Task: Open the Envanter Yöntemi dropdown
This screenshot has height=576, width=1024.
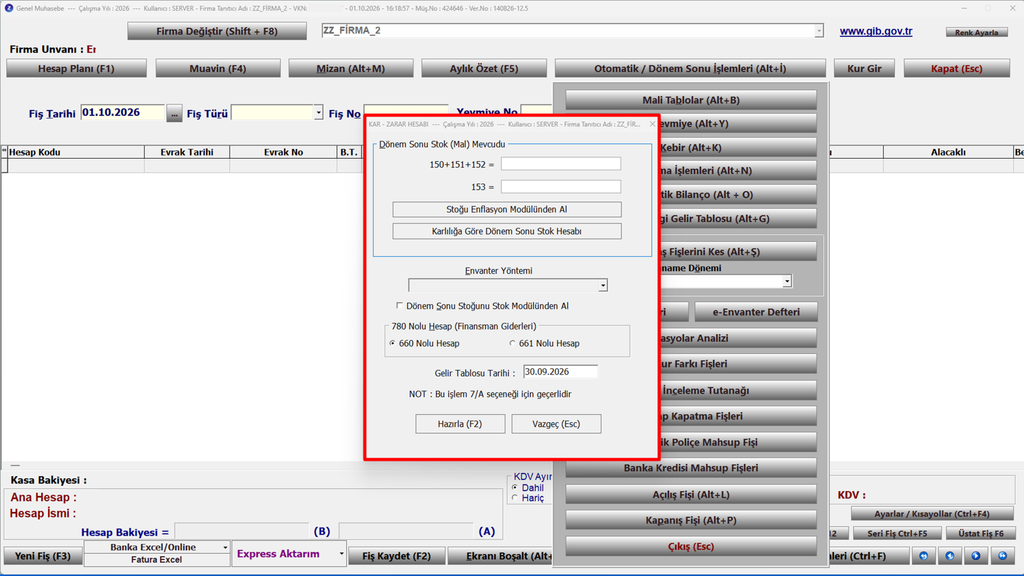Action: pos(603,285)
